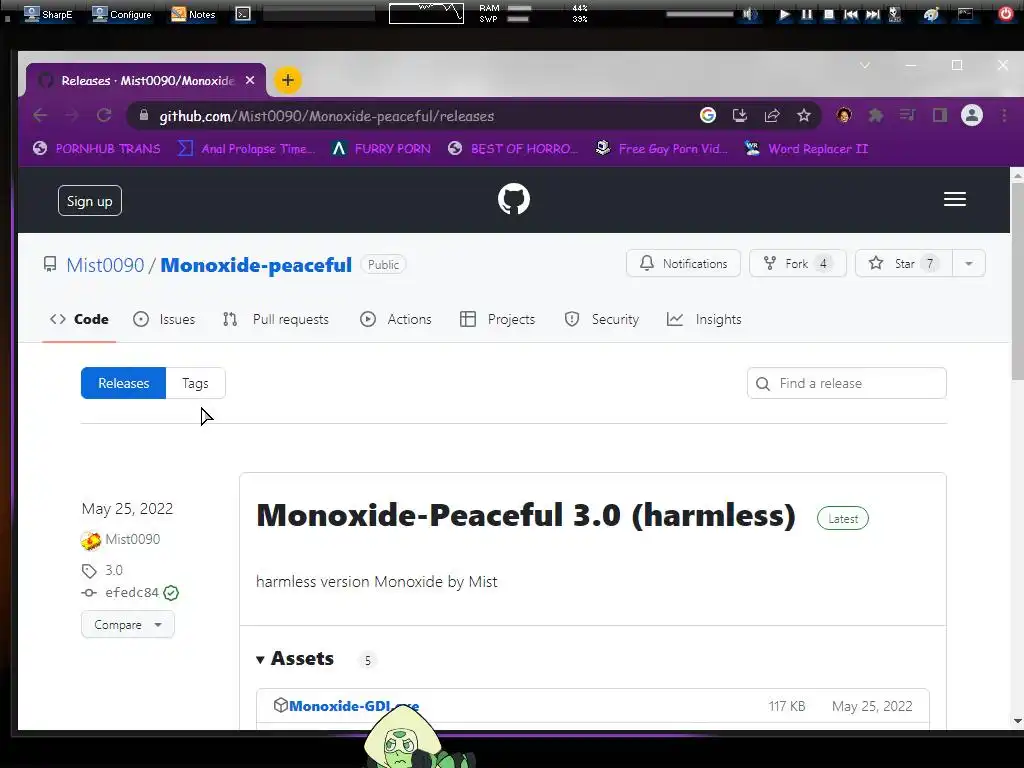1024x768 pixels.
Task: Star the repository
Action: [904, 263]
